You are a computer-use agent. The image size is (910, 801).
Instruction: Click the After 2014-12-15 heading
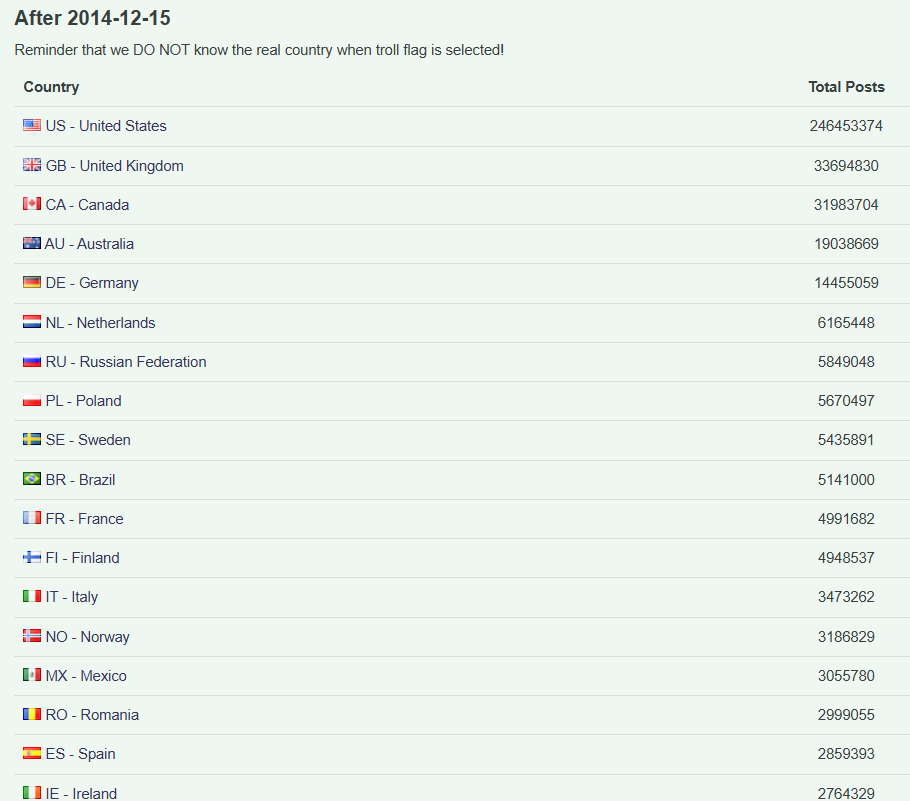tap(92, 18)
